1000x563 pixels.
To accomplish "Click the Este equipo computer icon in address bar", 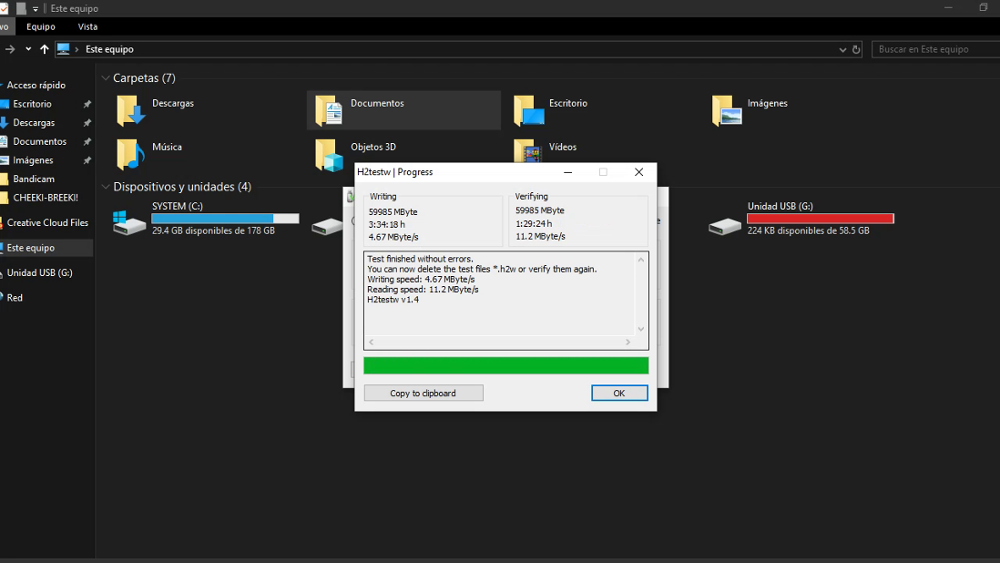I will (62, 49).
